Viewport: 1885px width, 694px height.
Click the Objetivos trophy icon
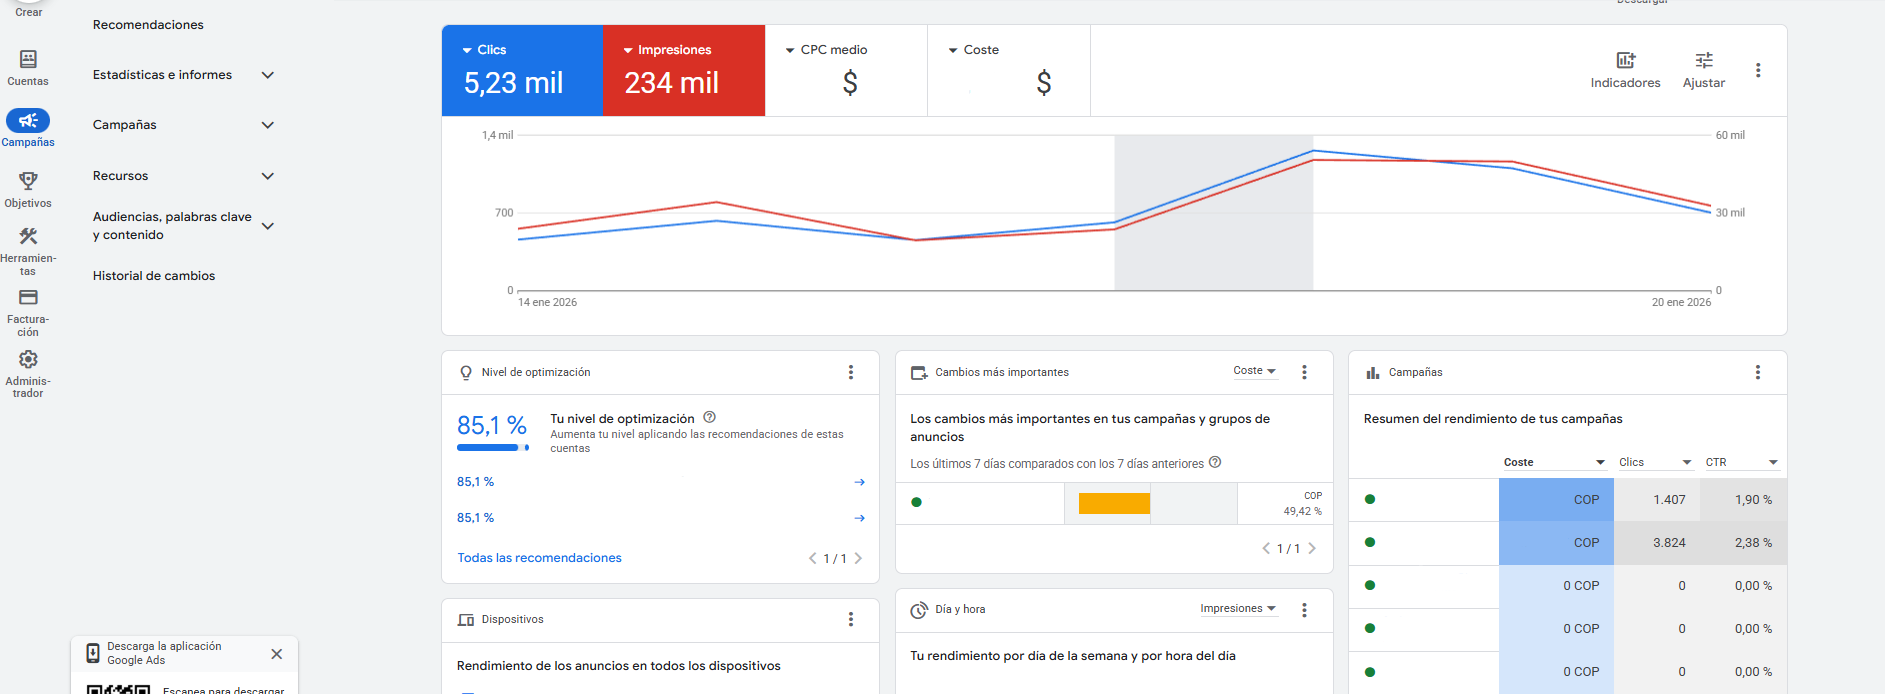click(28, 181)
